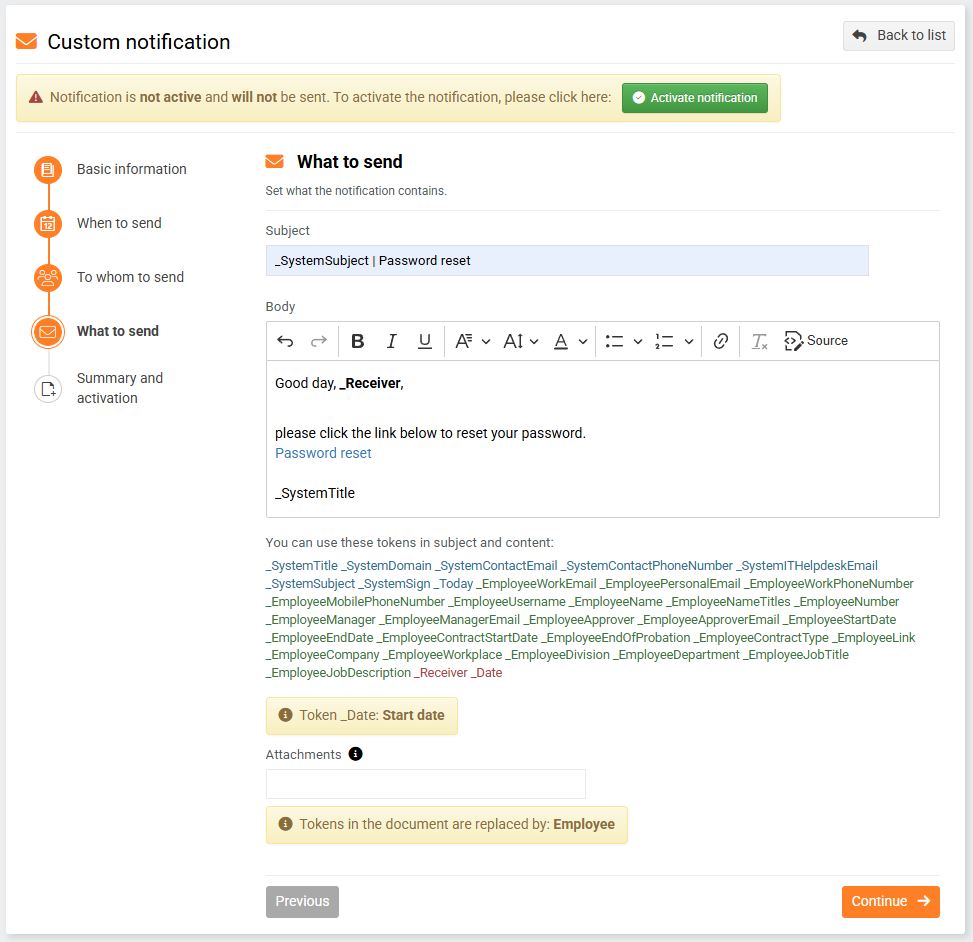This screenshot has width=973, height=942.
Task: Open the Summary and activation step
Action: 119,388
